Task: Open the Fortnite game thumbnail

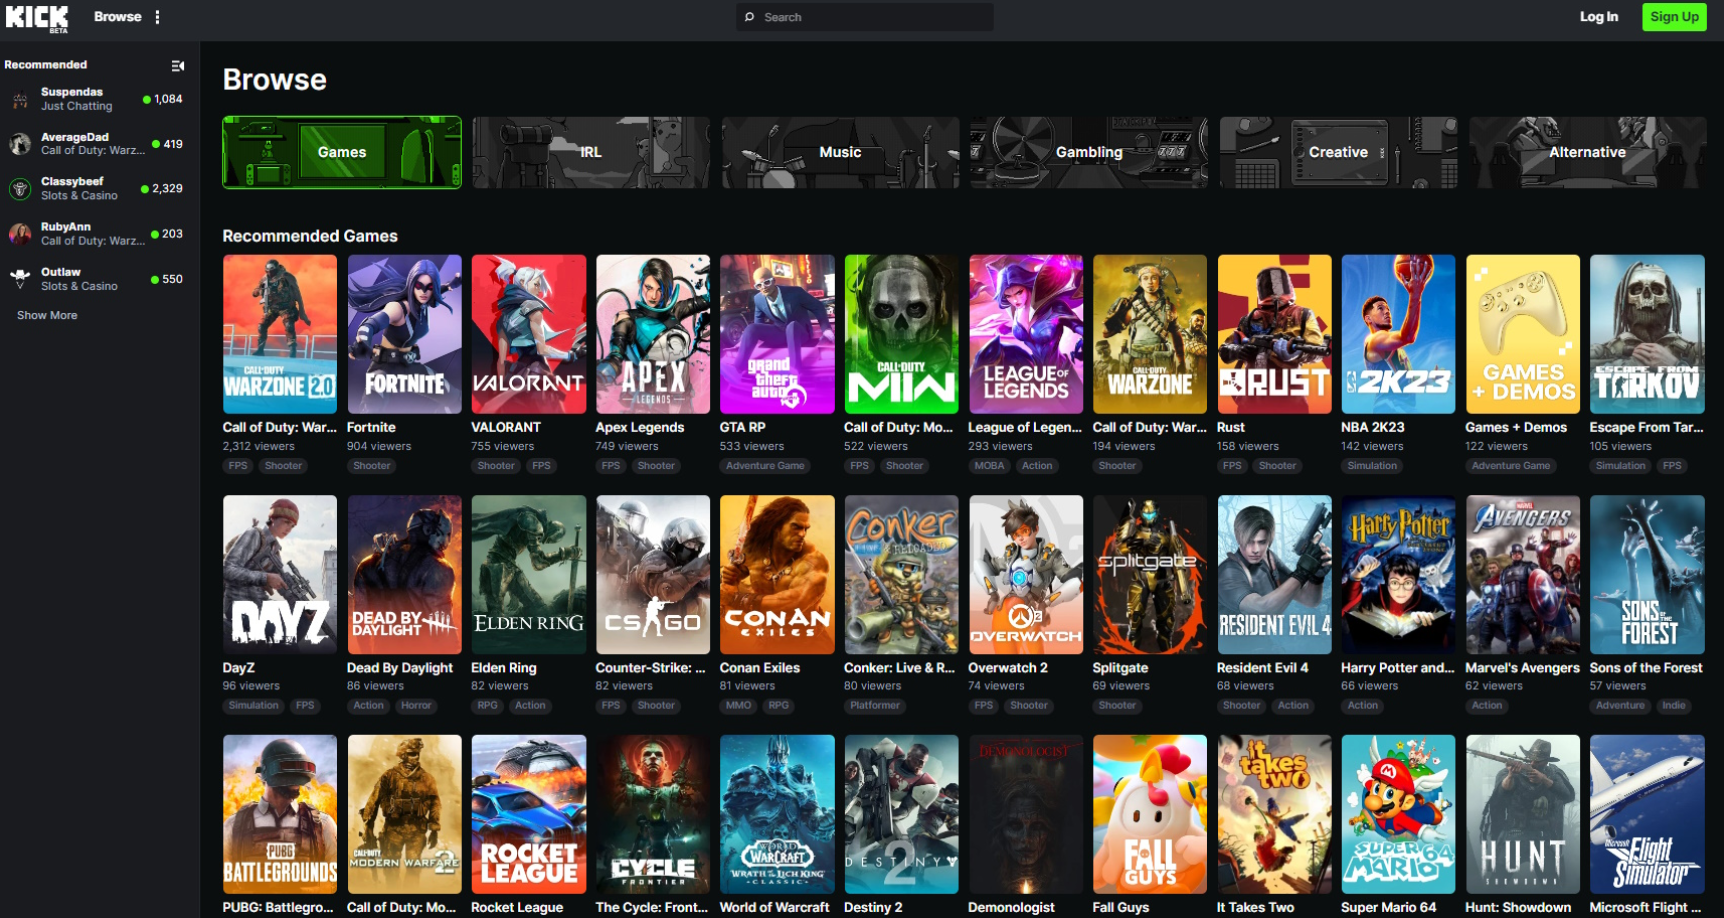Action: point(404,334)
